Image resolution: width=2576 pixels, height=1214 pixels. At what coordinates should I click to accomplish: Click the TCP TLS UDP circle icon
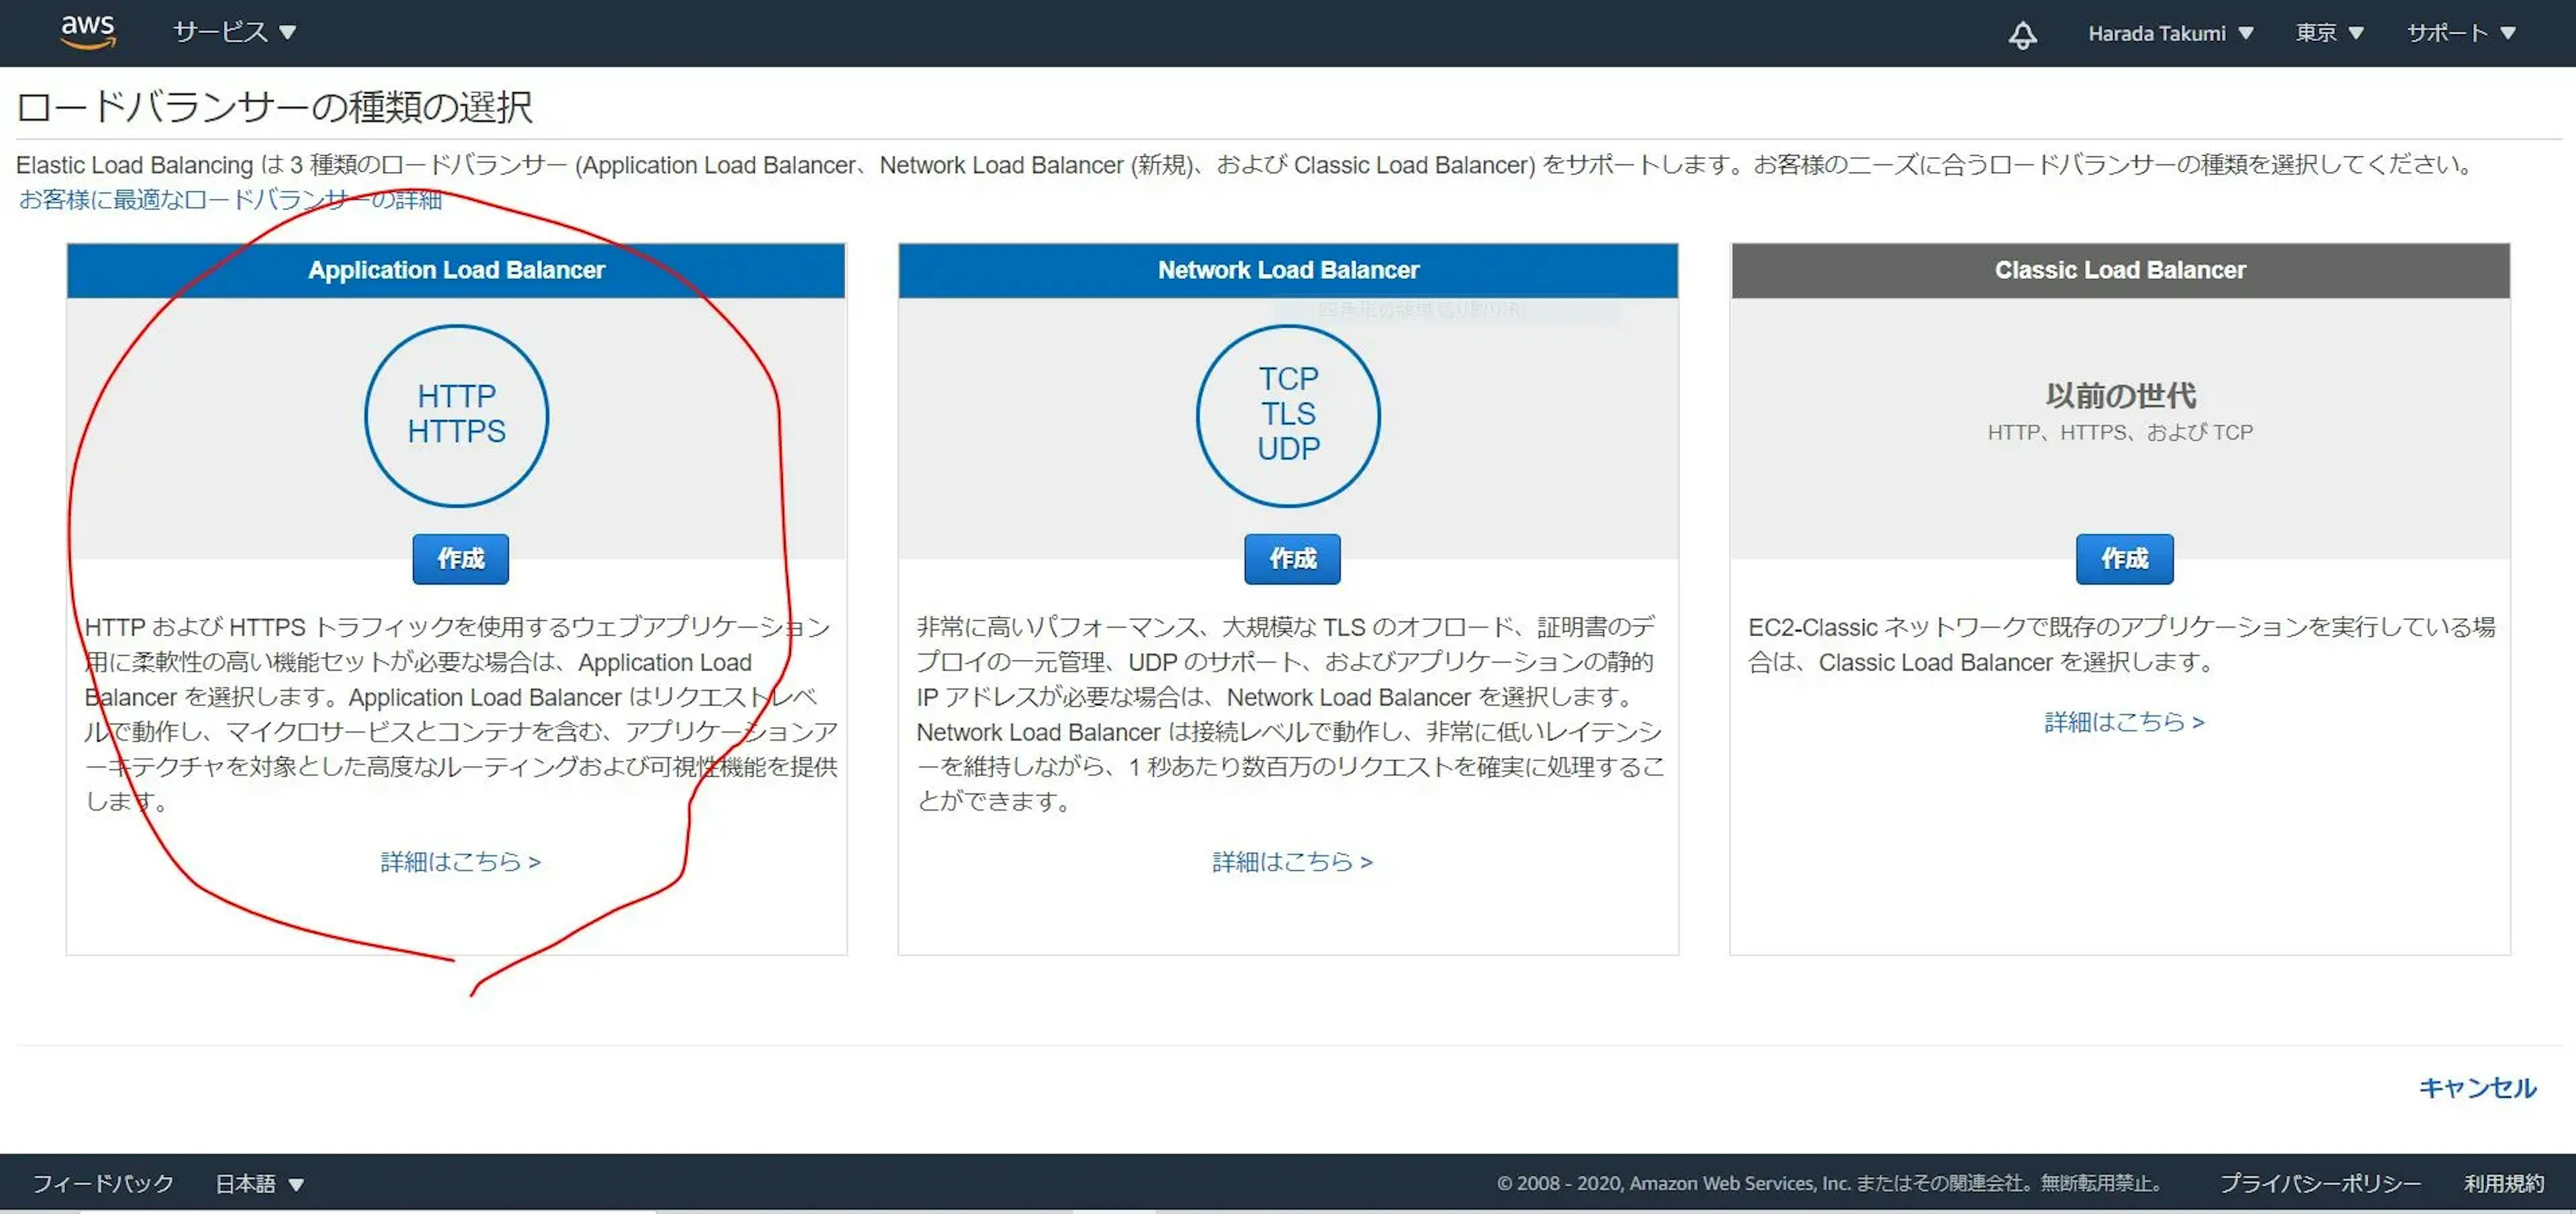(1288, 415)
